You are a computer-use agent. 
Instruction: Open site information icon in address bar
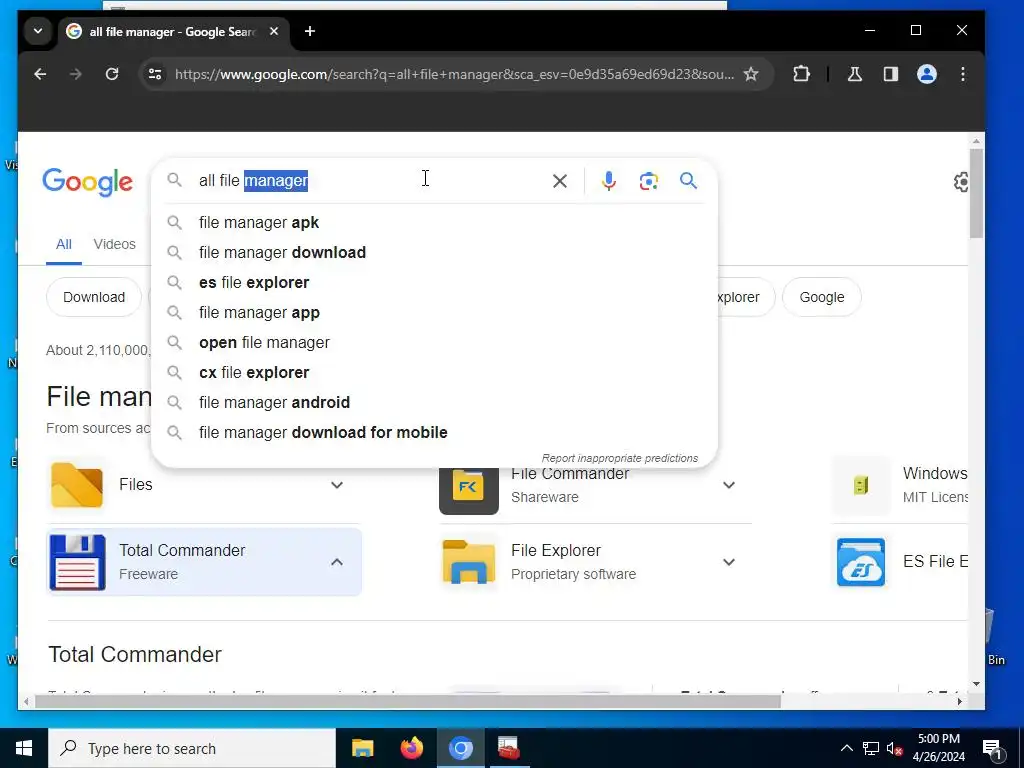(155, 74)
